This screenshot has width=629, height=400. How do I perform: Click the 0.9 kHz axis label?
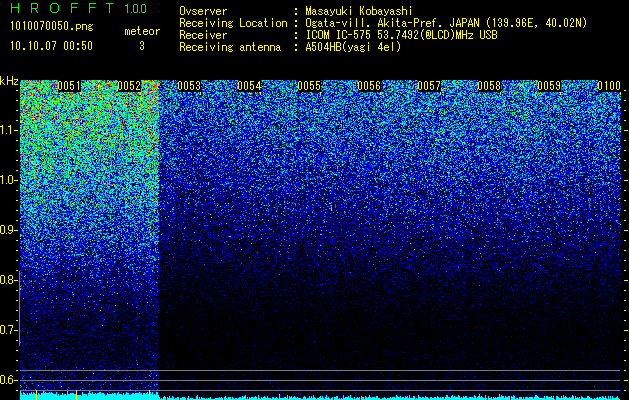tap(8, 230)
